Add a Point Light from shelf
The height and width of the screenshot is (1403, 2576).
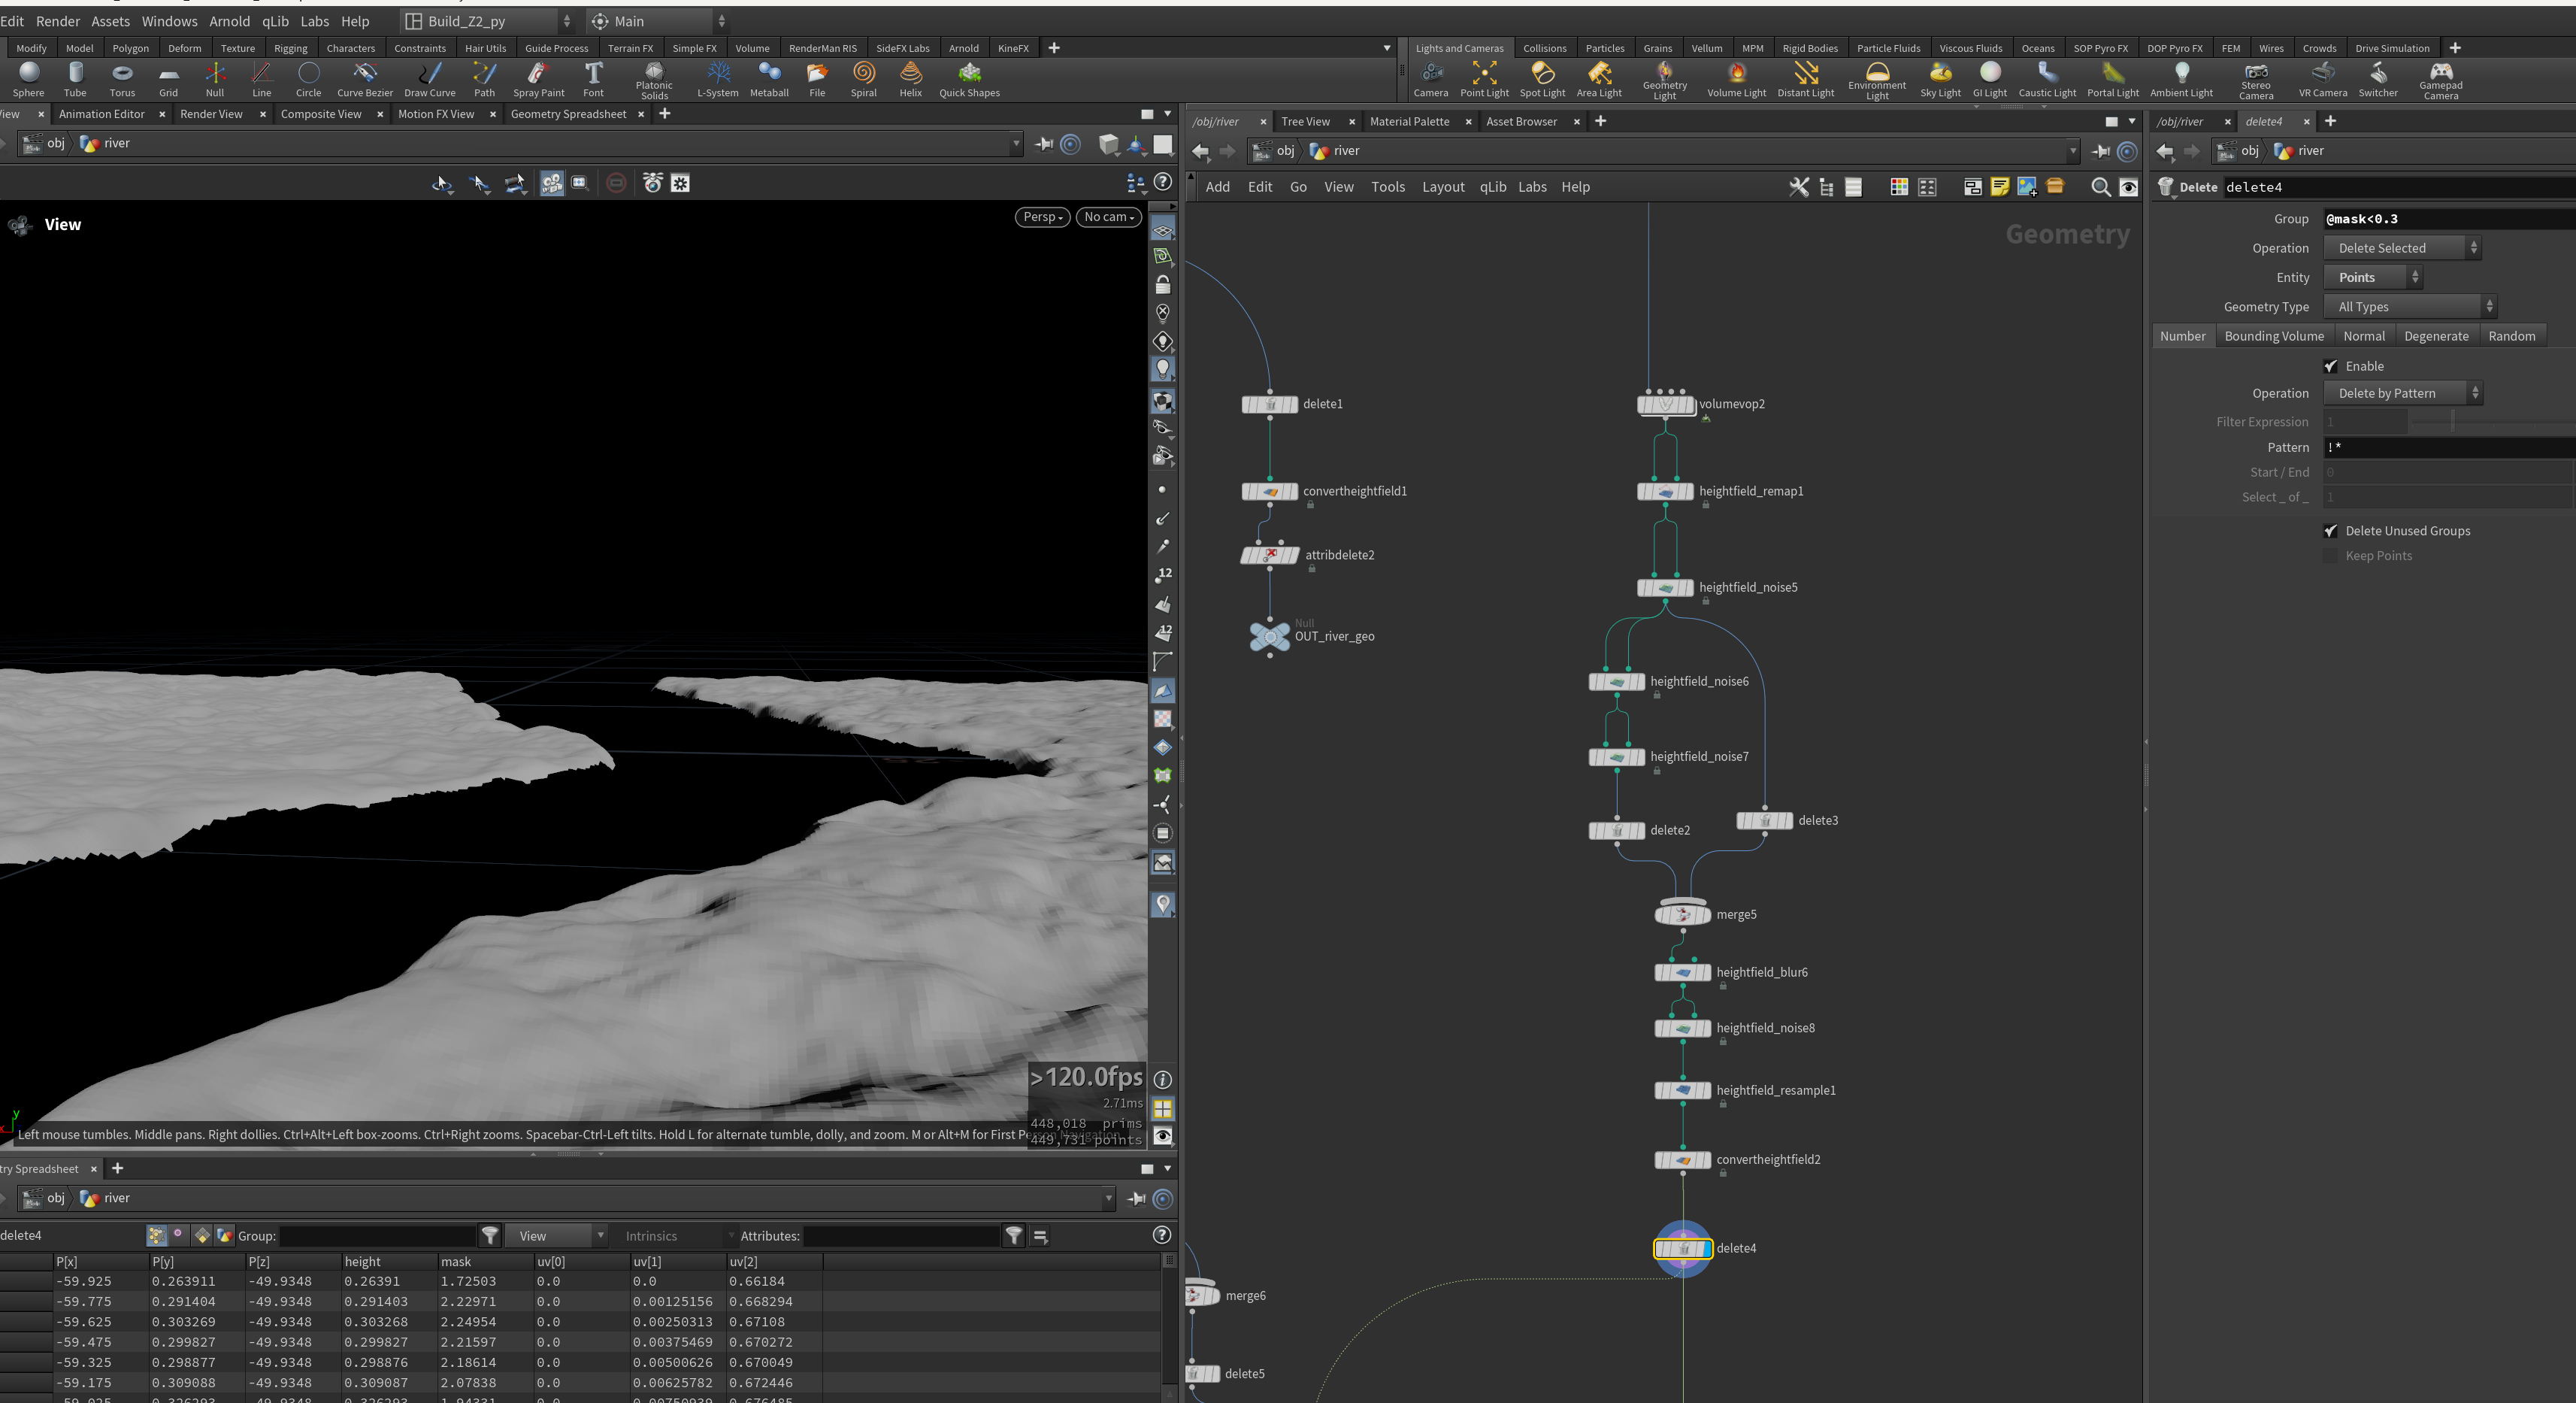[x=1484, y=79]
